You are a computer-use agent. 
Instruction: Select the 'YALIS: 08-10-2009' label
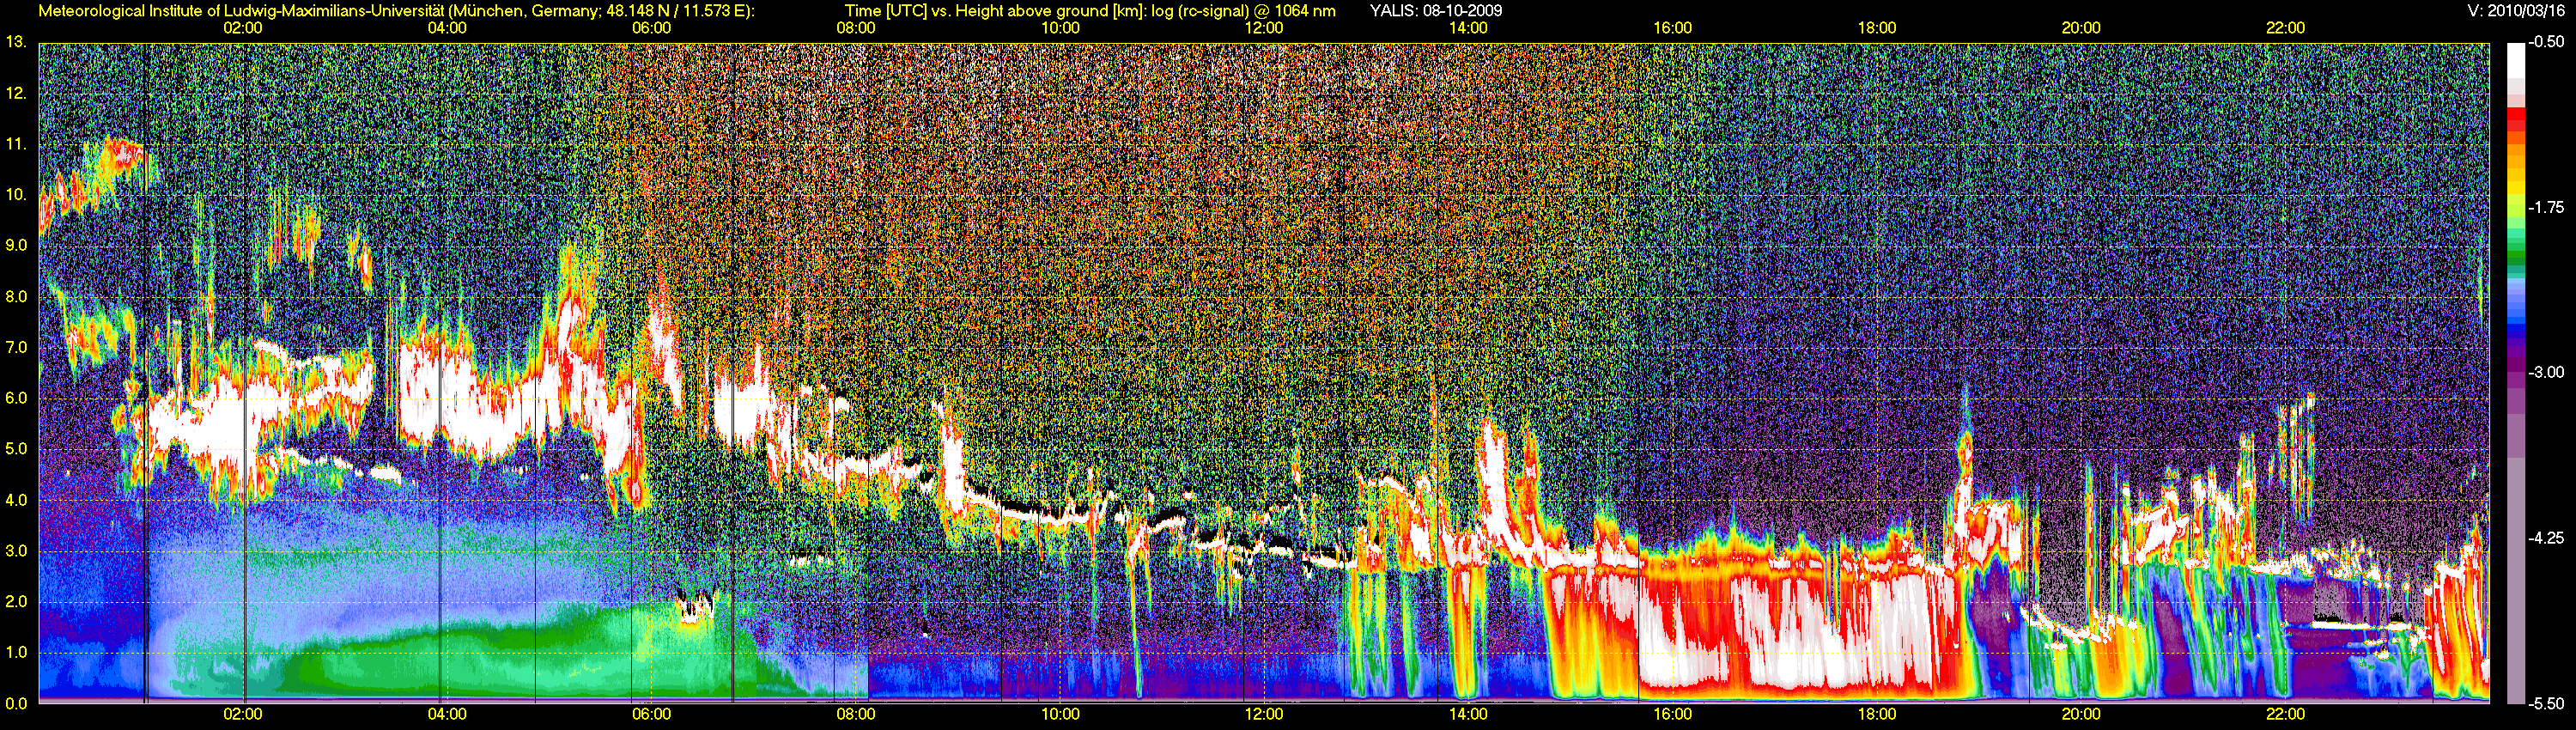tap(1436, 11)
